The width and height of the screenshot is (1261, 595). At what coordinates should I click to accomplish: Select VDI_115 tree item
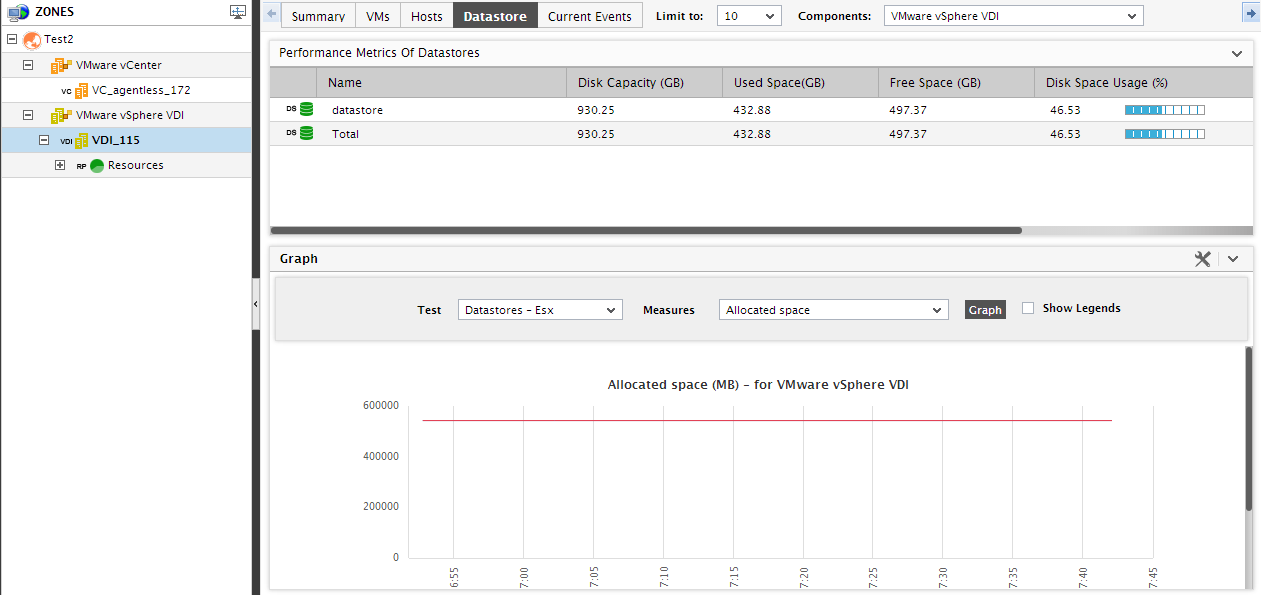click(x=116, y=140)
